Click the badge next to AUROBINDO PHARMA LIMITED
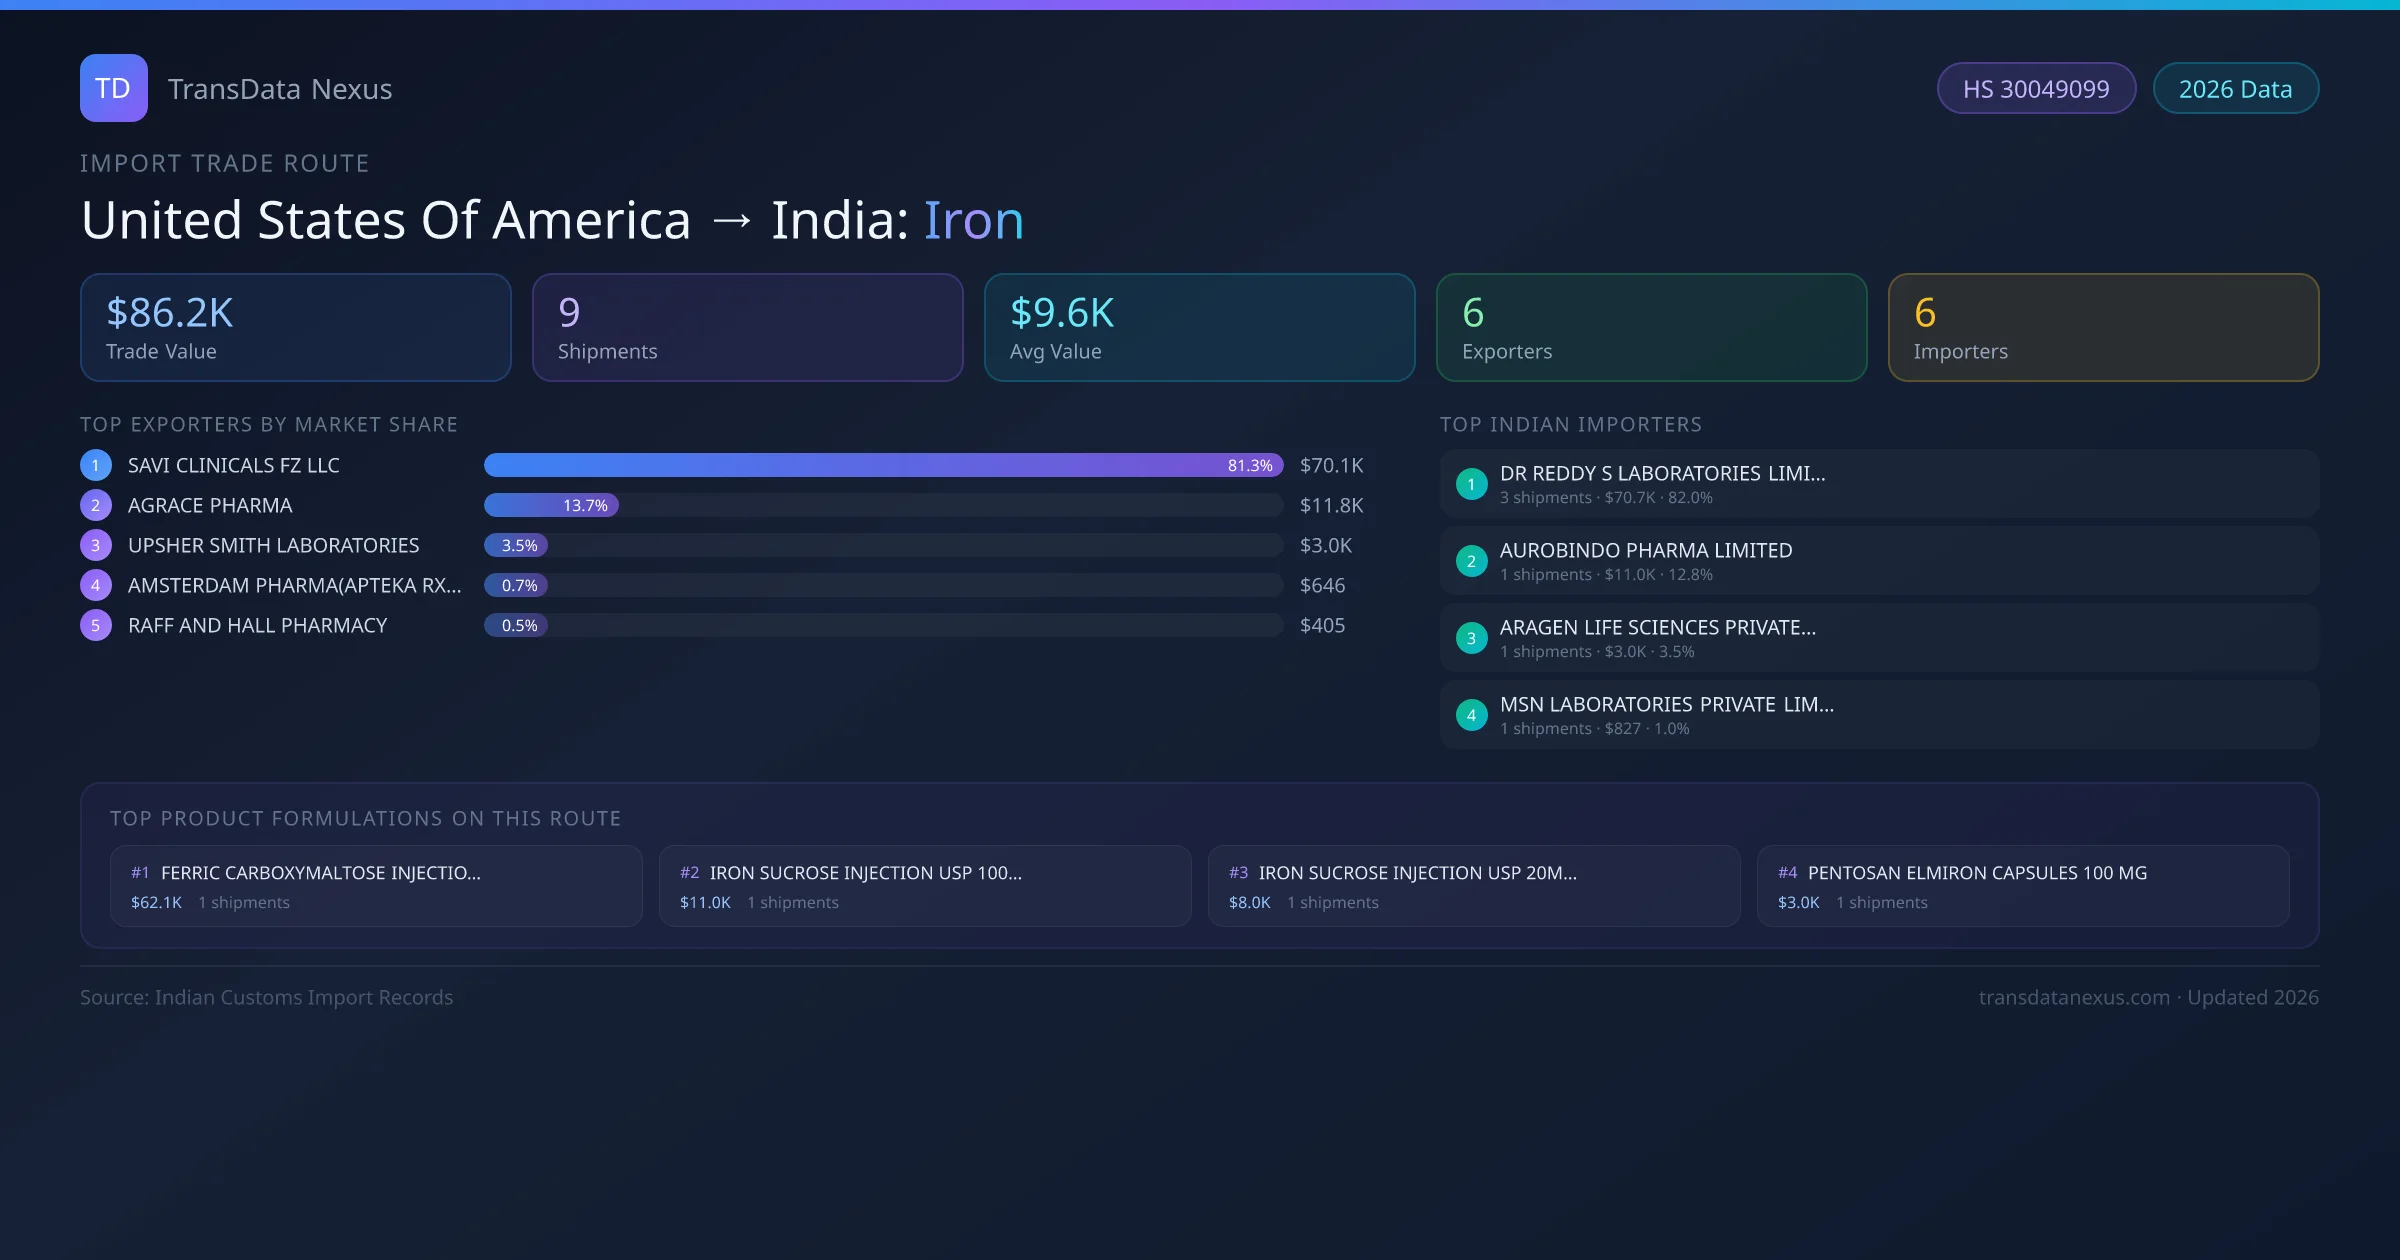 [1471, 561]
